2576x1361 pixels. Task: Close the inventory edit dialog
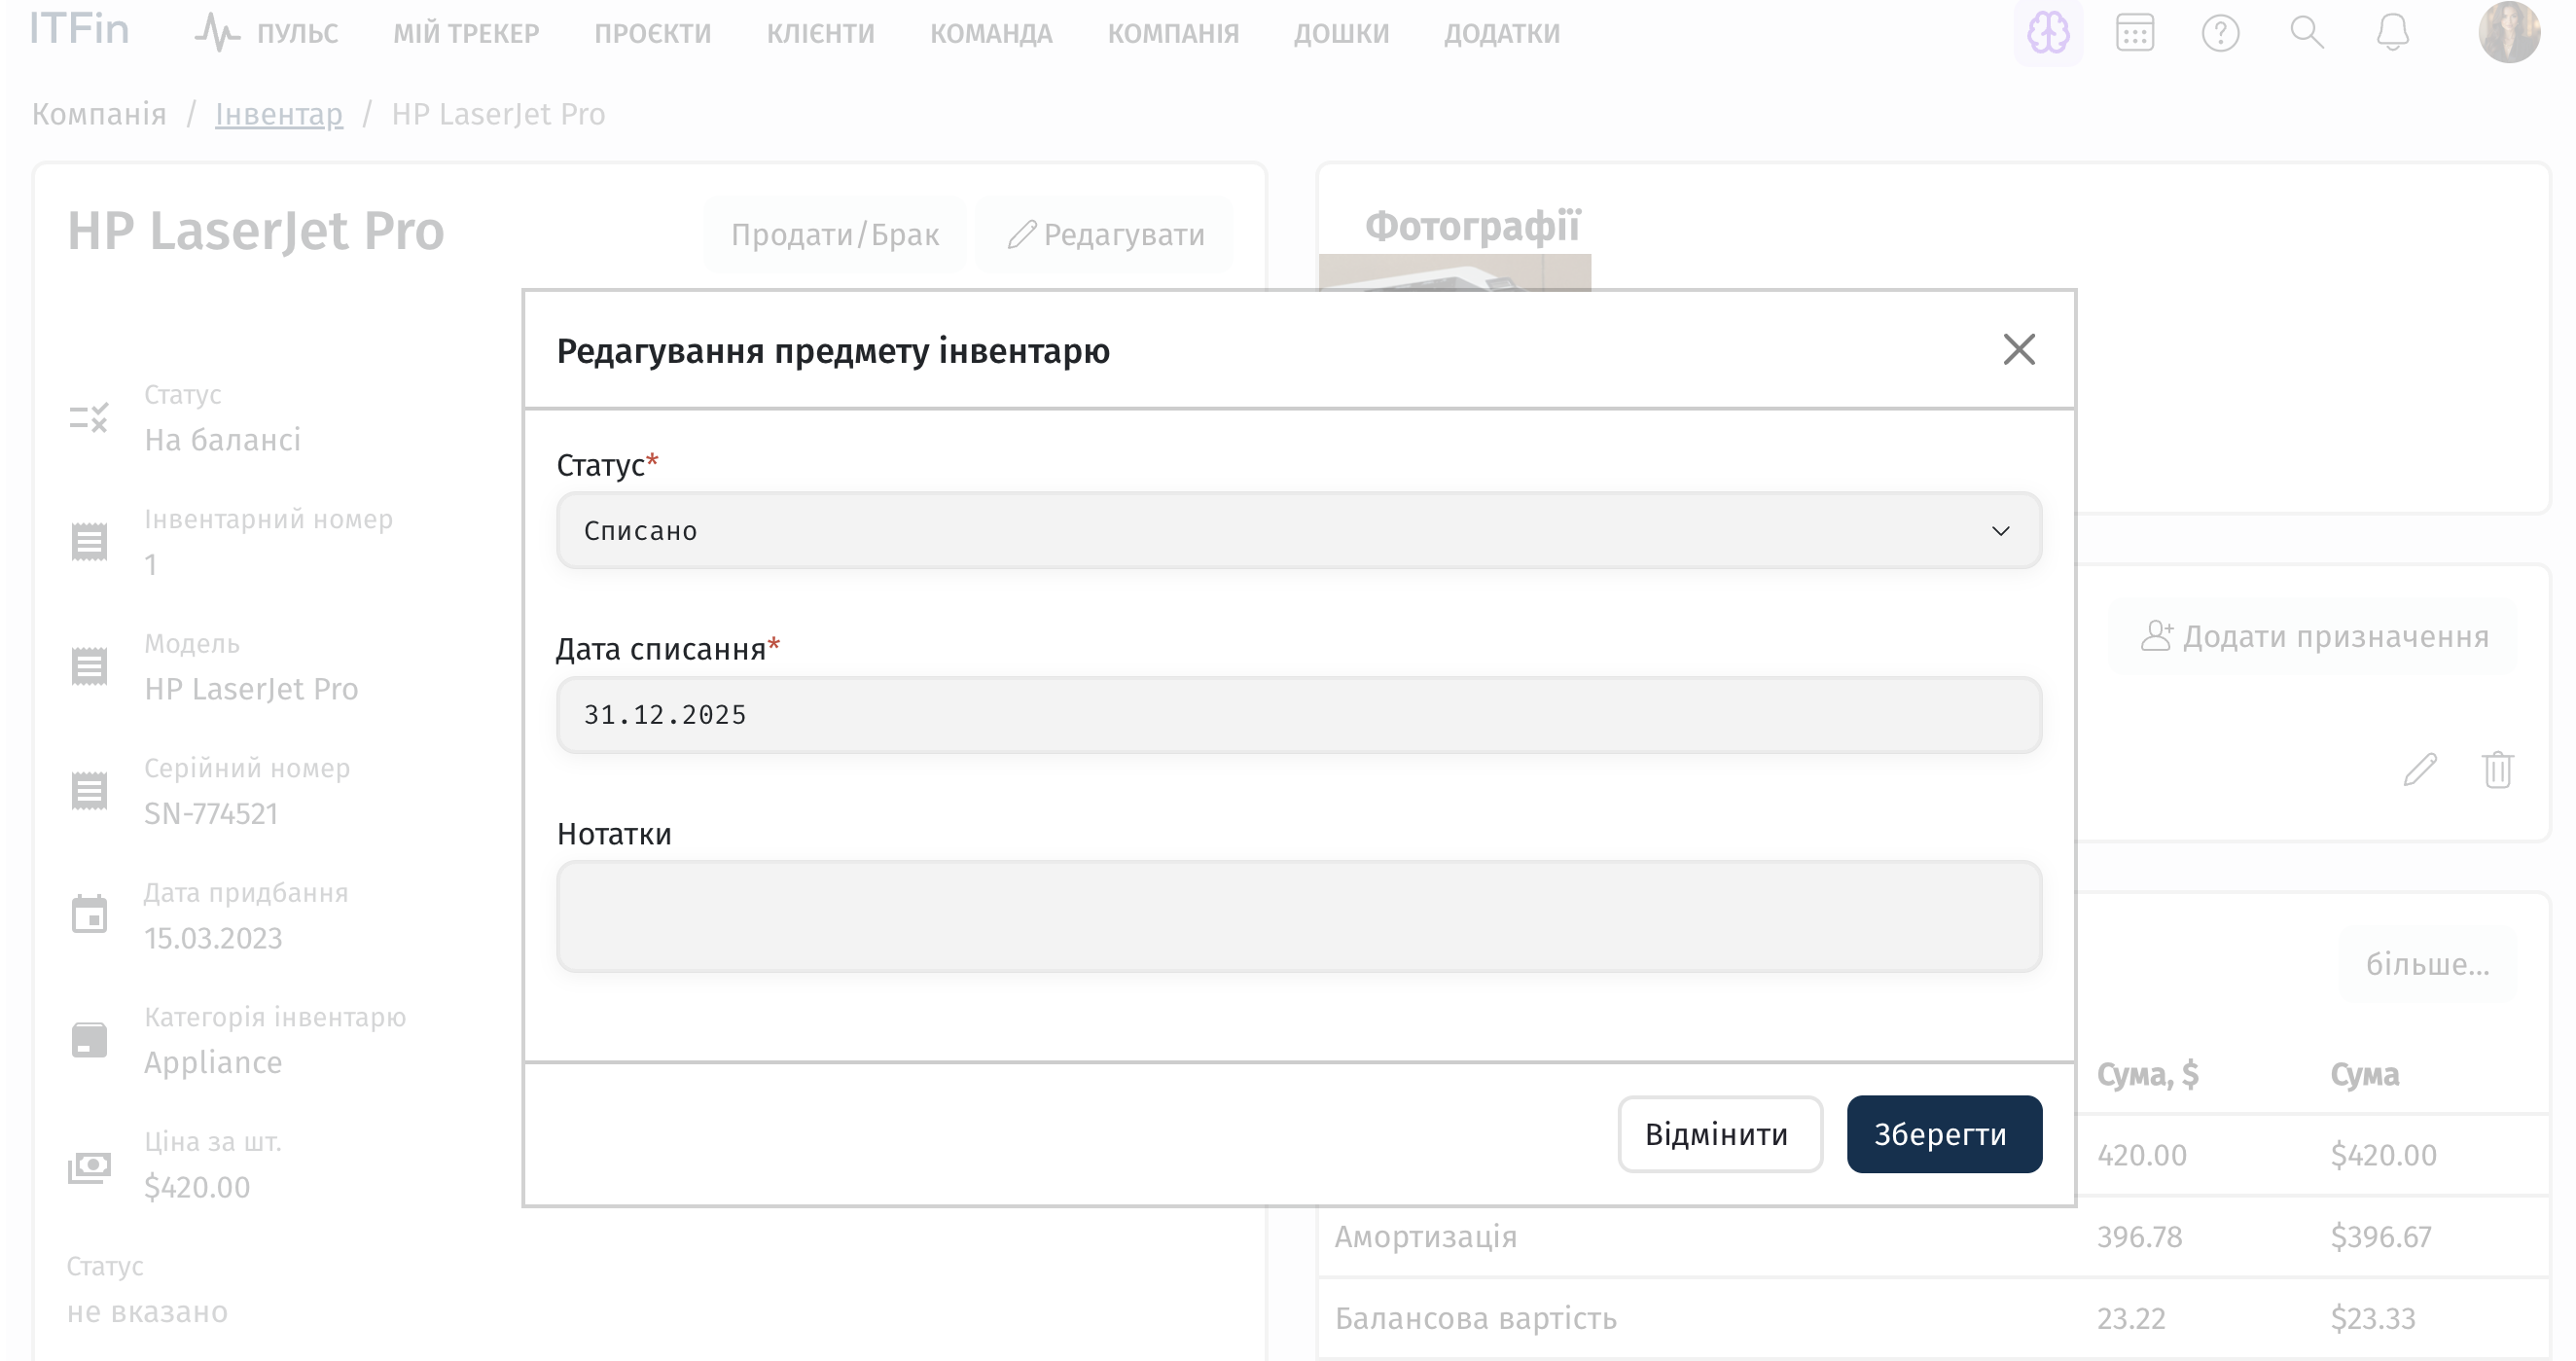[2019, 350]
